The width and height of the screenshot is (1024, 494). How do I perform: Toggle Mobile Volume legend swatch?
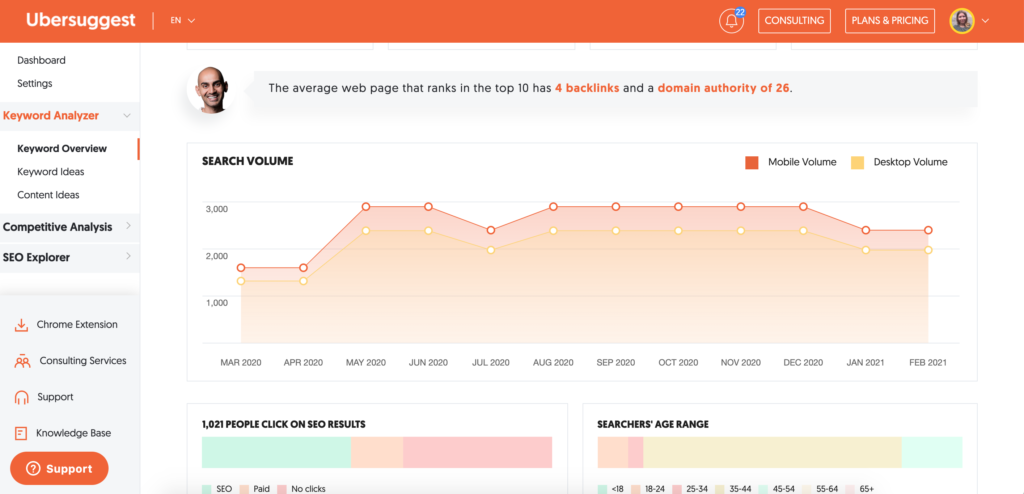752,163
